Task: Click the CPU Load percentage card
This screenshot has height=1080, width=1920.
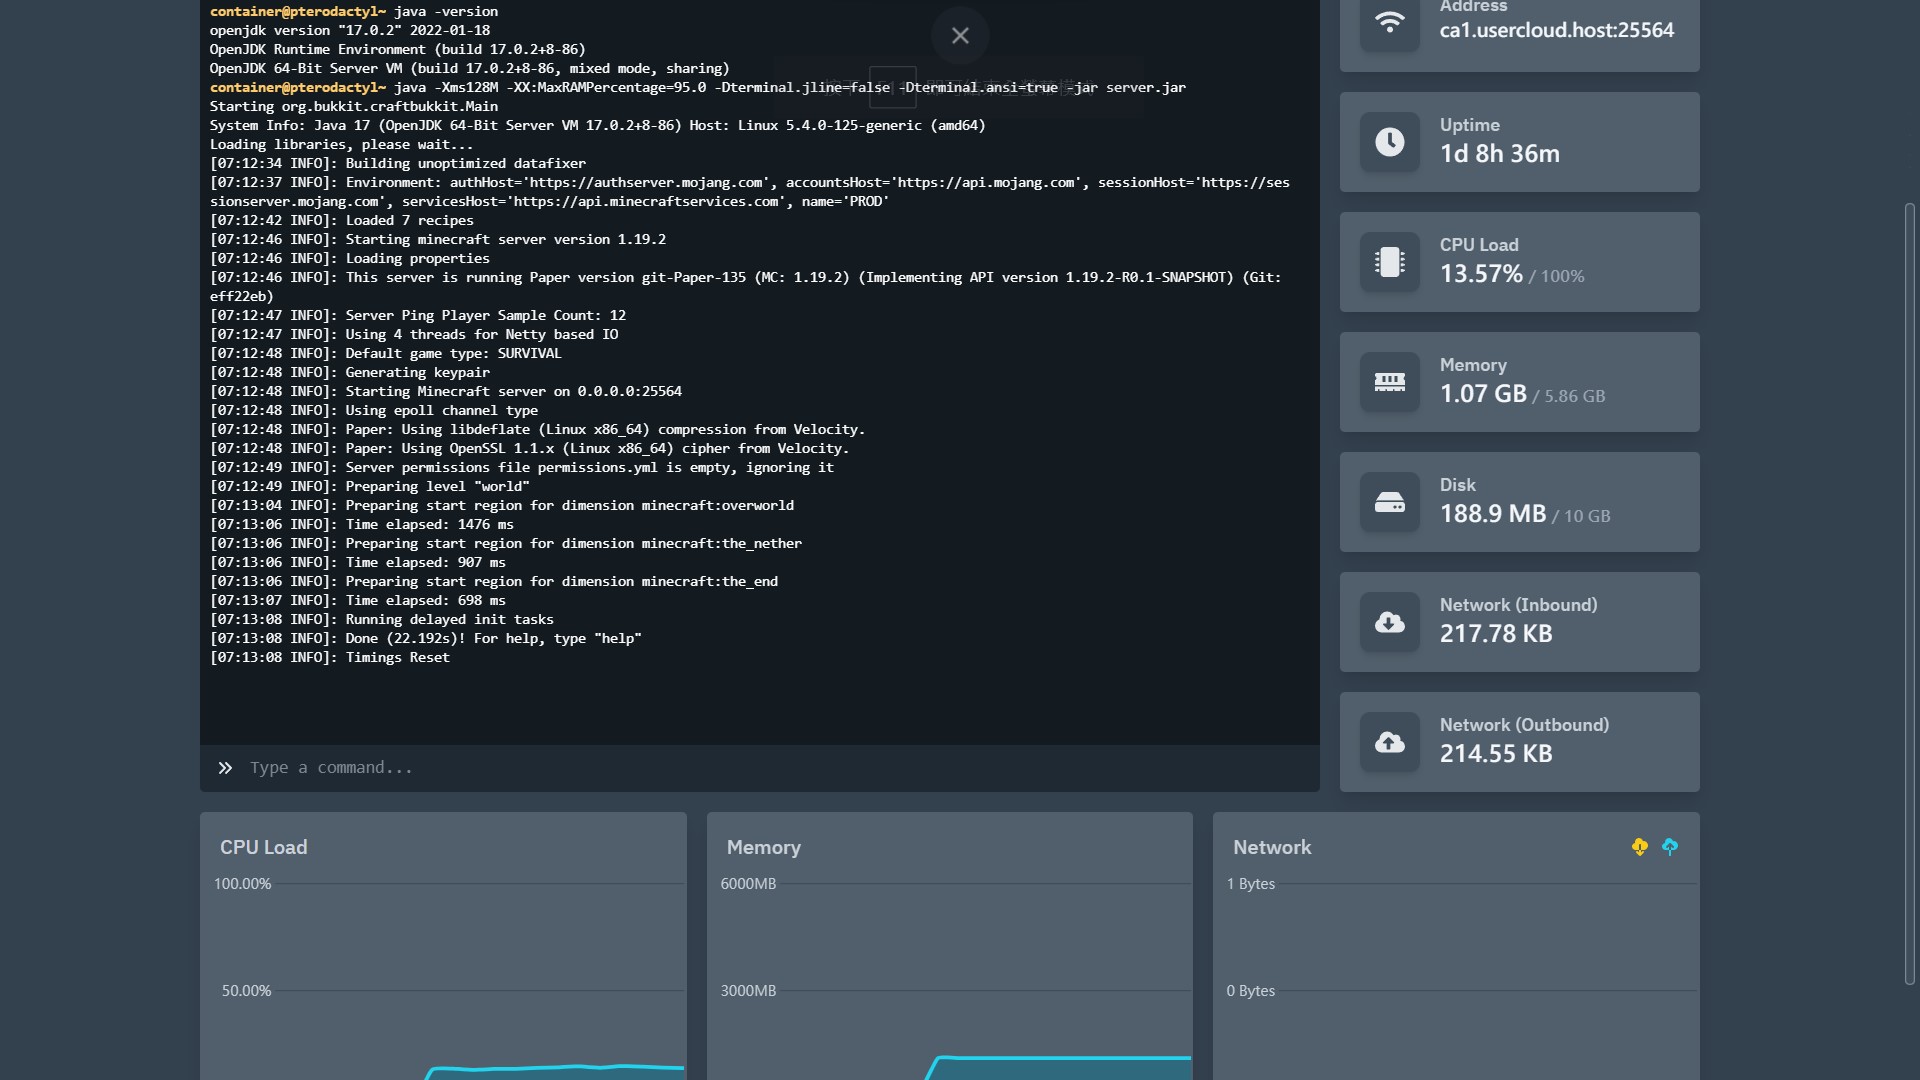Action: coord(1518,262)
